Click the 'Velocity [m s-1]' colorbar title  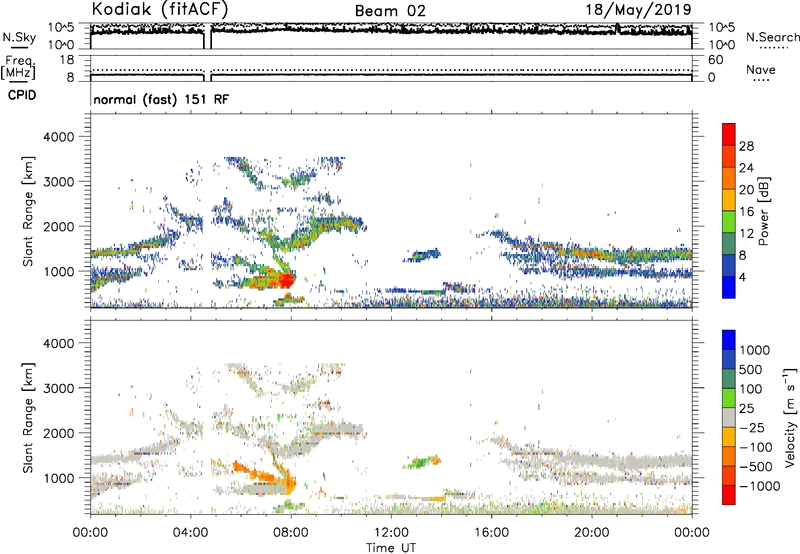click(x=790, y=417)
